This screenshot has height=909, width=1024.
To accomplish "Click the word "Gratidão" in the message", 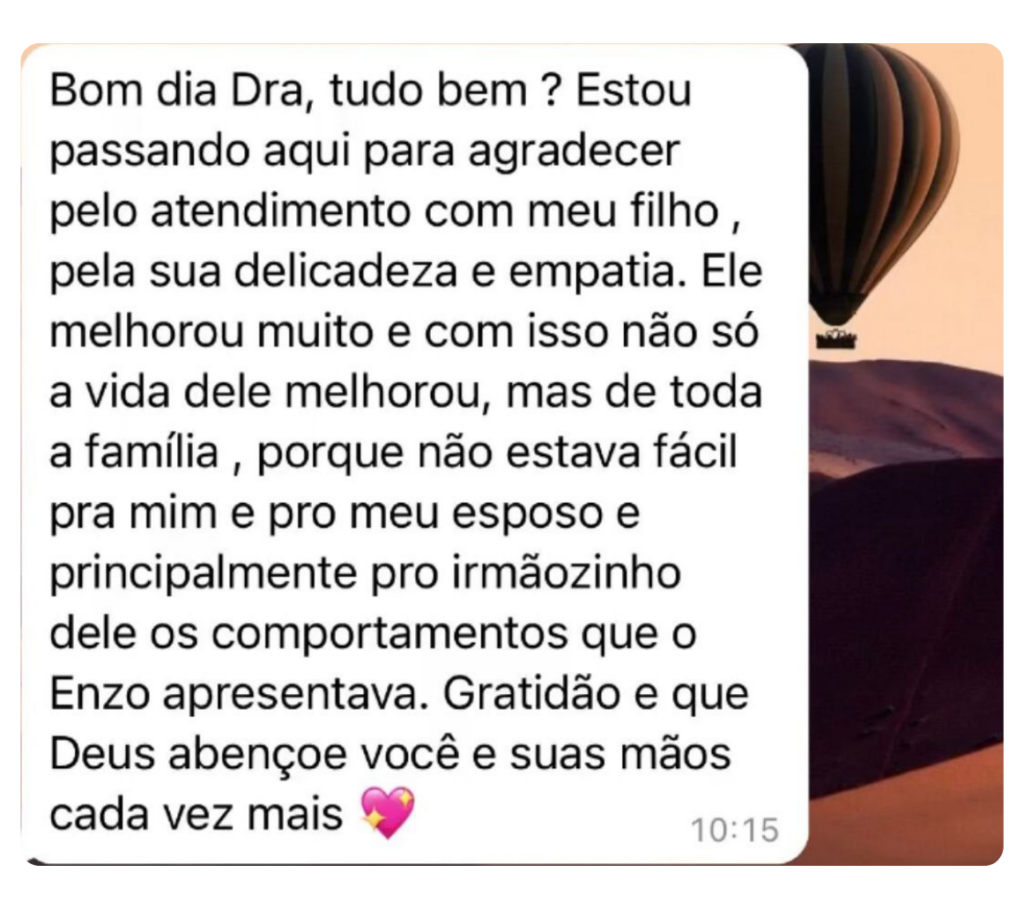I will pos(532,694).
